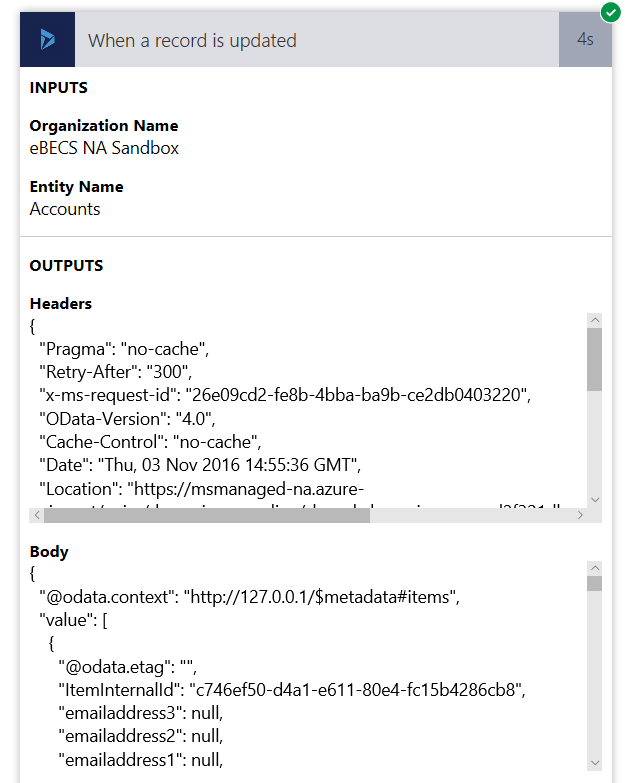The height and width of the screenshot is (783, 626).
Task: Click the 'Entity Name' label
Action: pos(76,187)
